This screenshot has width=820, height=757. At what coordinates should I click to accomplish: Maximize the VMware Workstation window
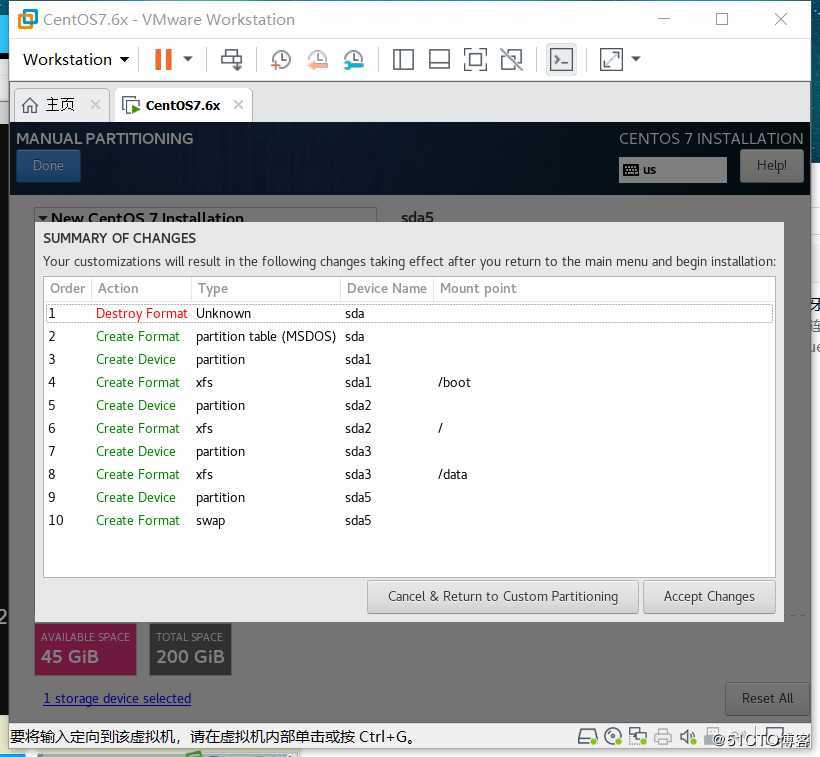(722, 19)
